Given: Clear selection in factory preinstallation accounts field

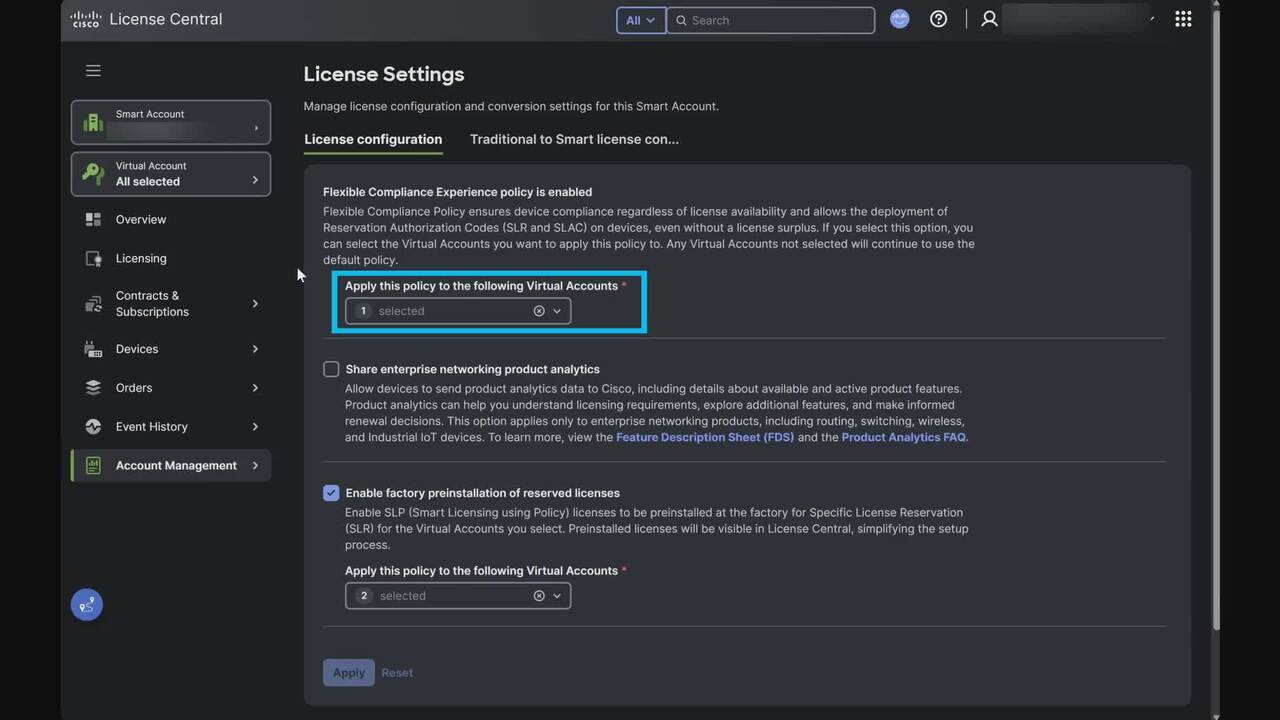Looking at the screenshot, I should 539,596.
